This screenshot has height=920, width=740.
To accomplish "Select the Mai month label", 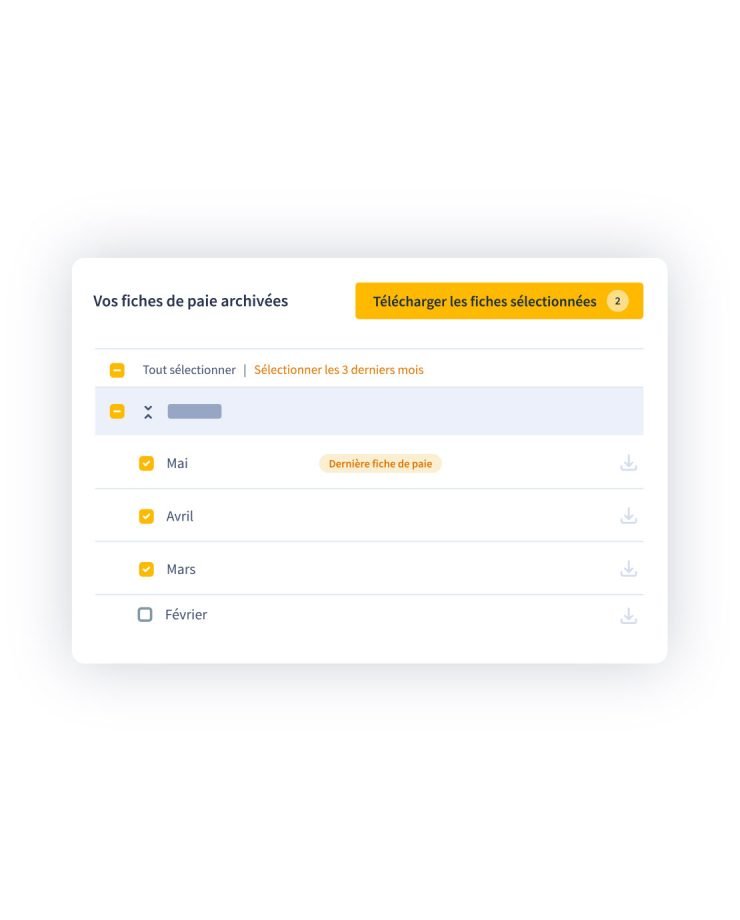I will [177, 464].
